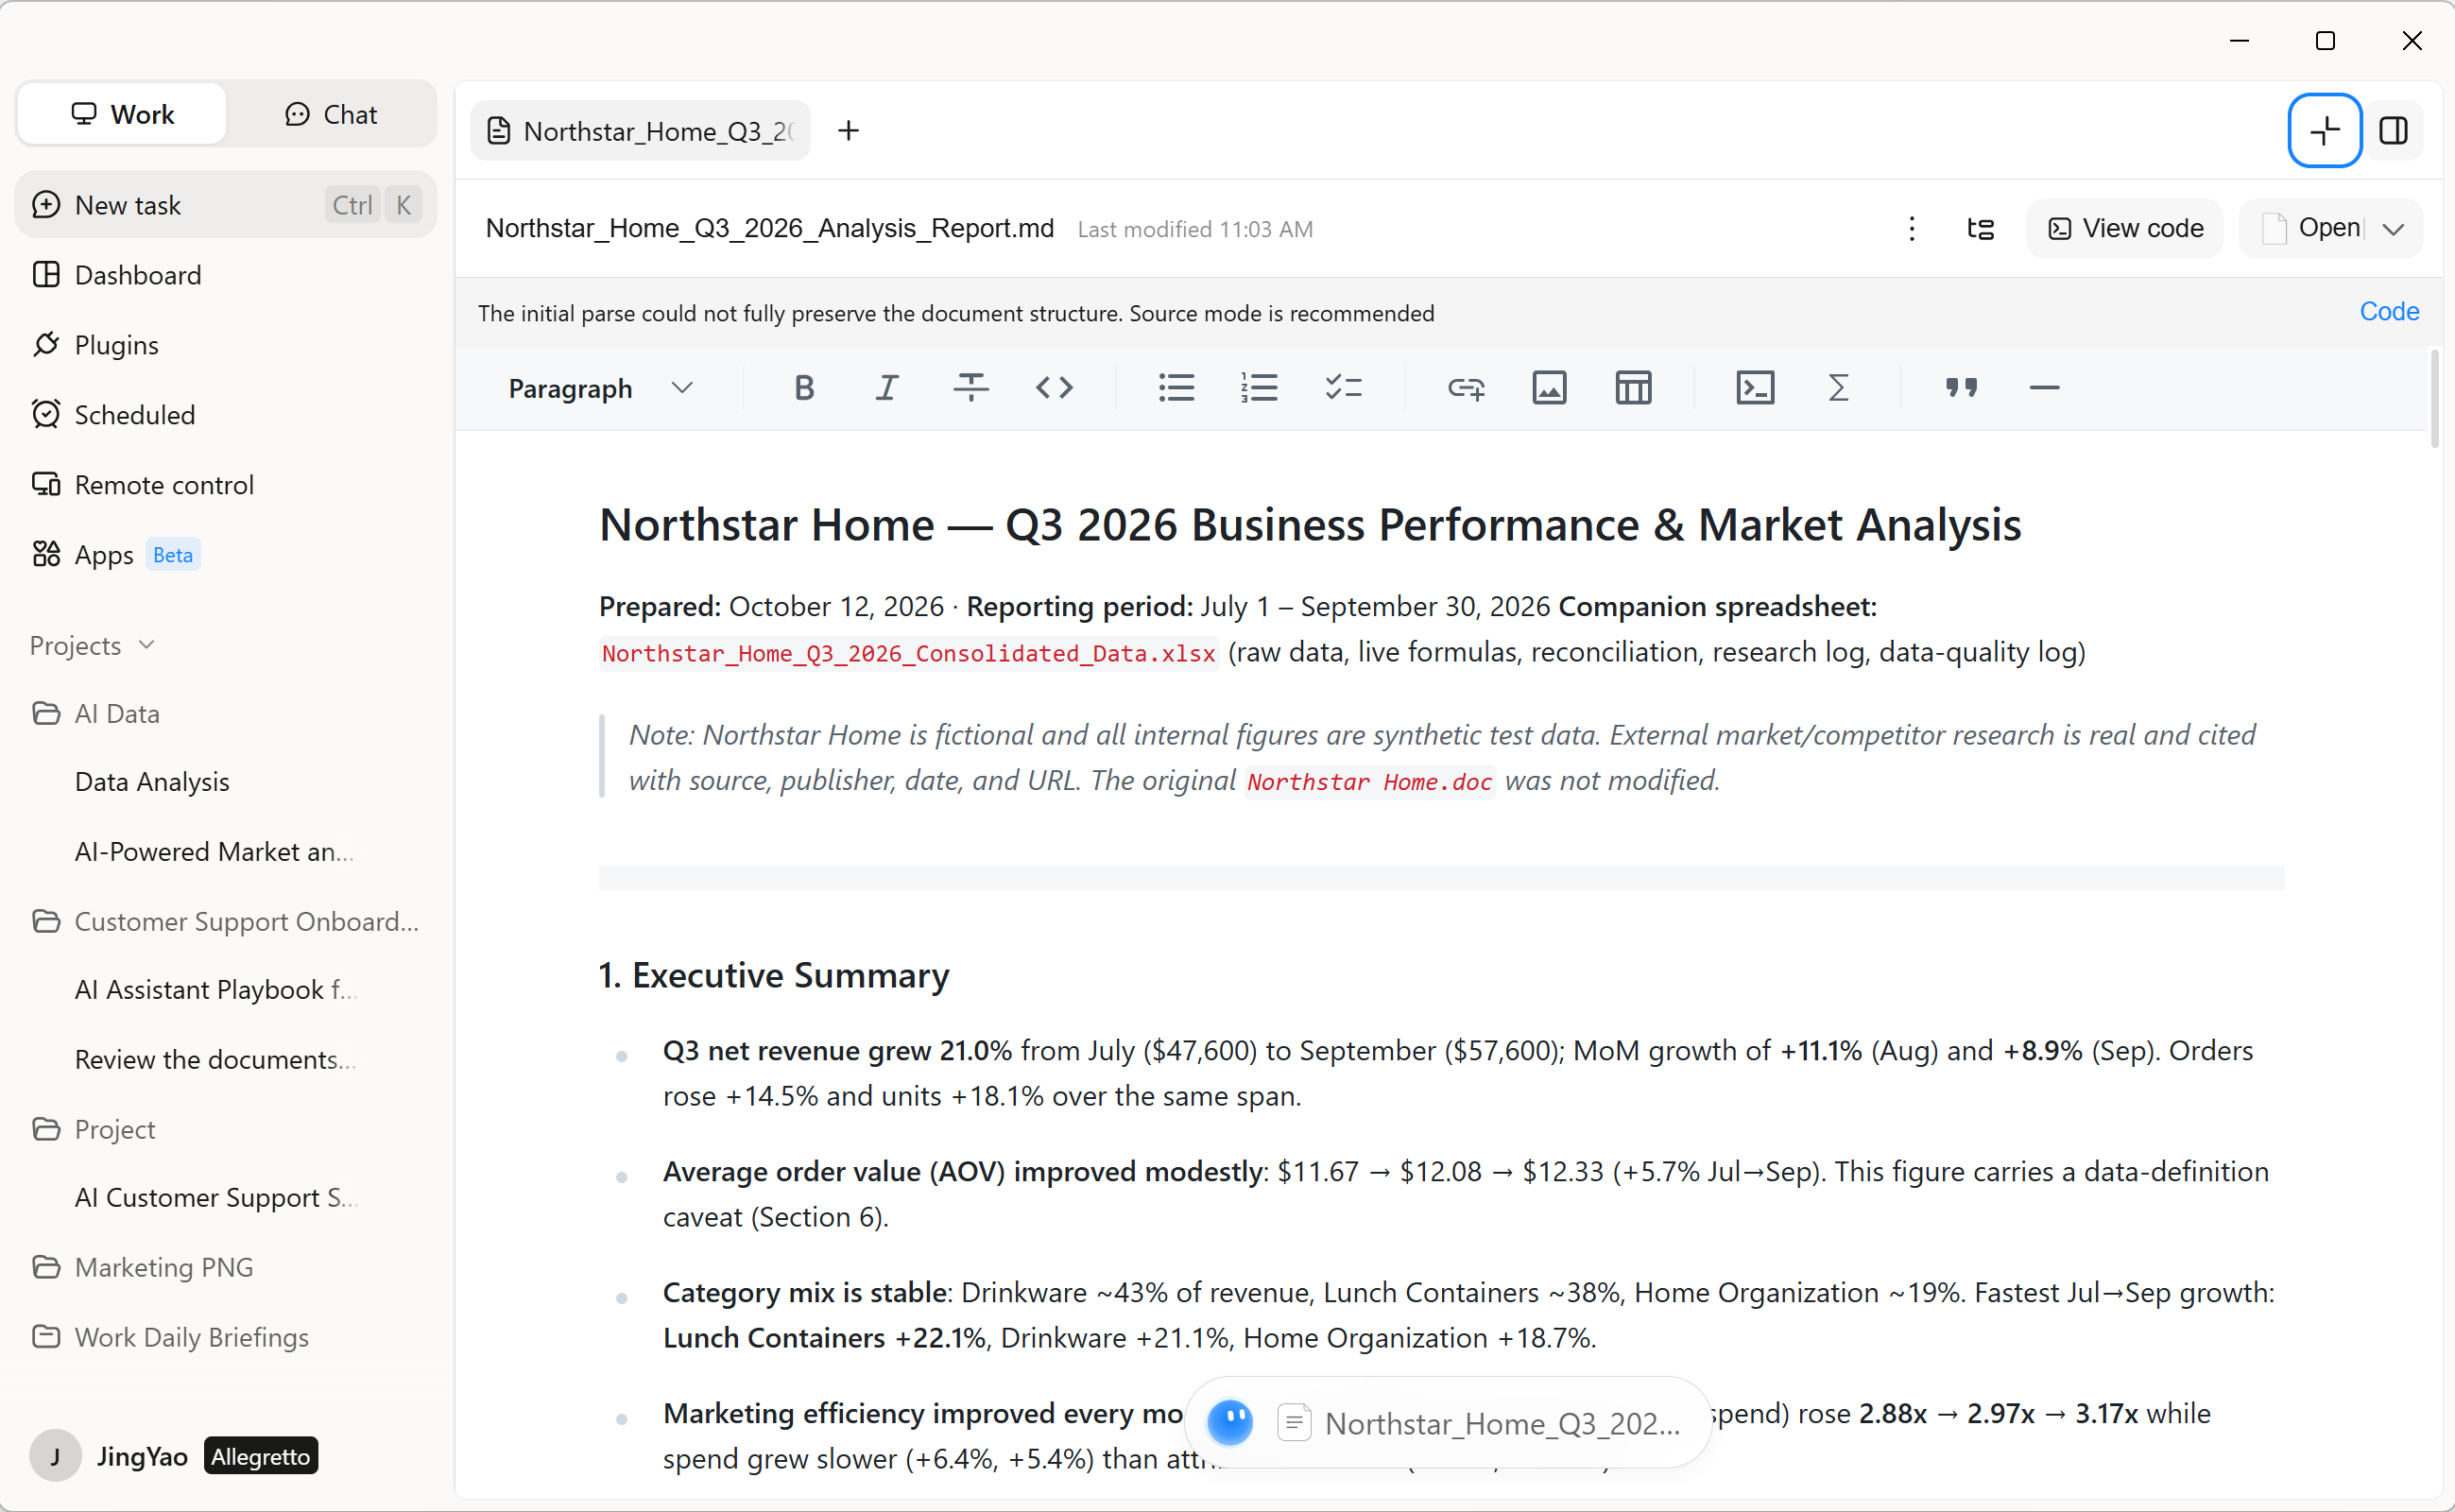The width and height of the screenshot is (2455, 1512).
Task: Toggle the right side panel
Action: click(x=2393, y=131)
